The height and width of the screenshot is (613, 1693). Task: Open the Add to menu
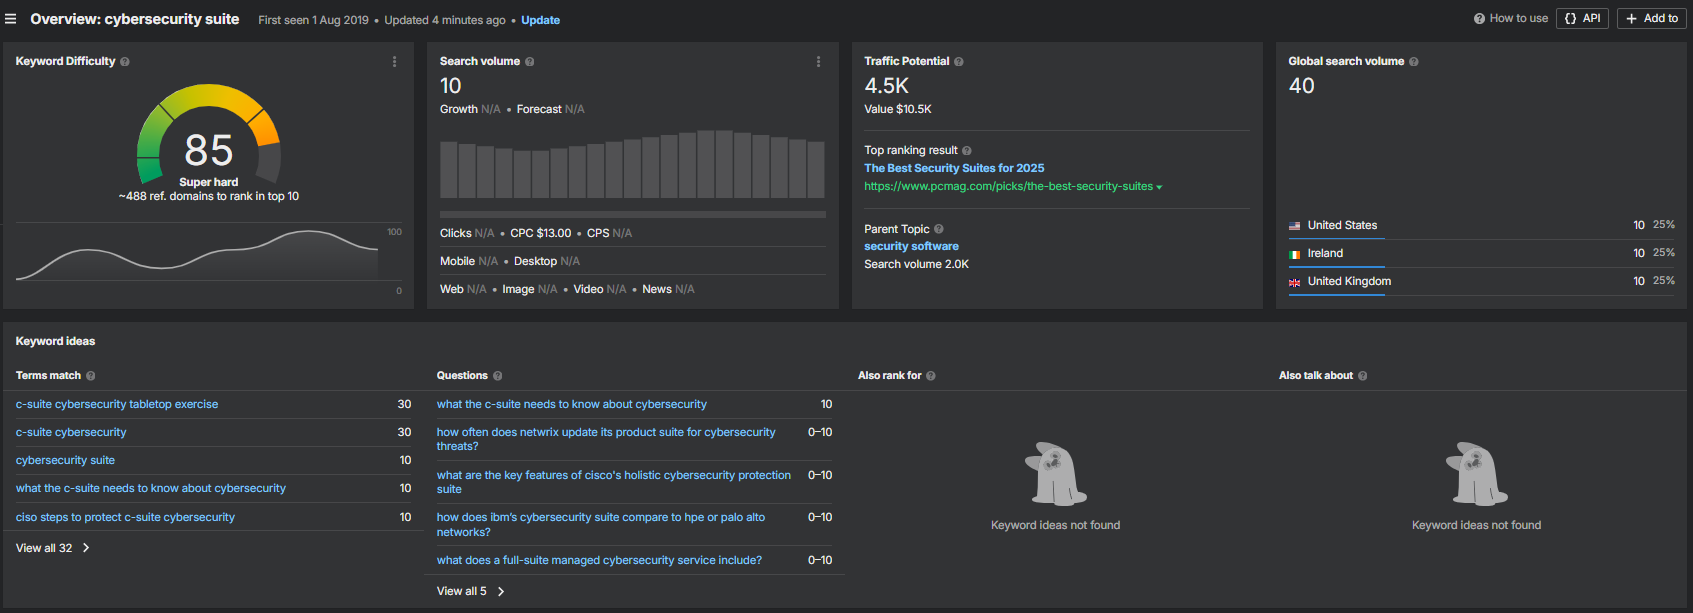(x=1652, y=19)
